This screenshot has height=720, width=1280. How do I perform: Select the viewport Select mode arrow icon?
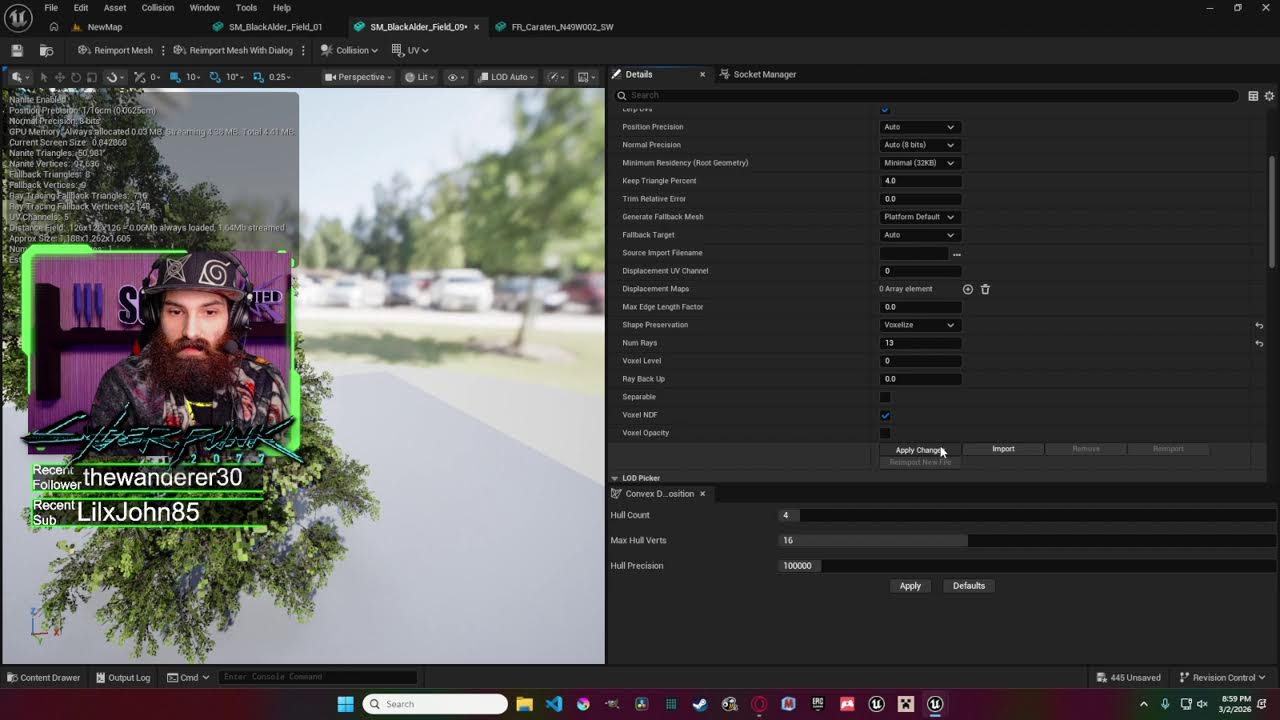tap(43, 77)
